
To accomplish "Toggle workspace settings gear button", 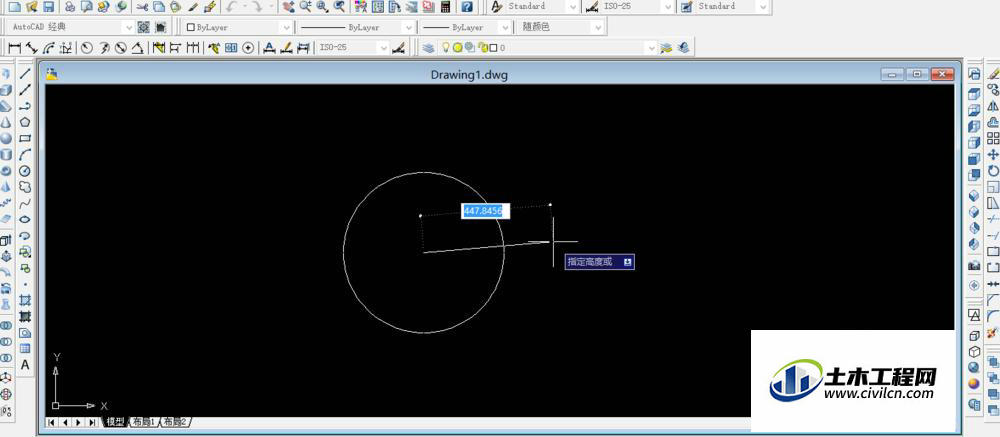I will (143, 27).
